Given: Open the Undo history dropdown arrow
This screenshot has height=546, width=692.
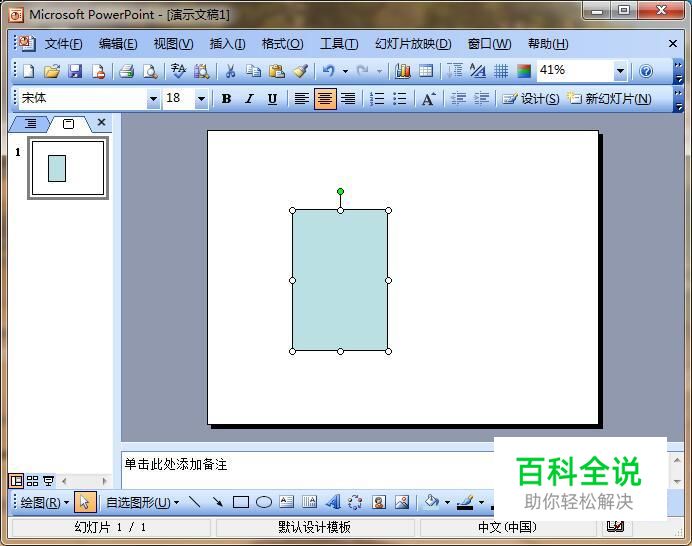Looking at the screenshot, I should coord(345,71).
